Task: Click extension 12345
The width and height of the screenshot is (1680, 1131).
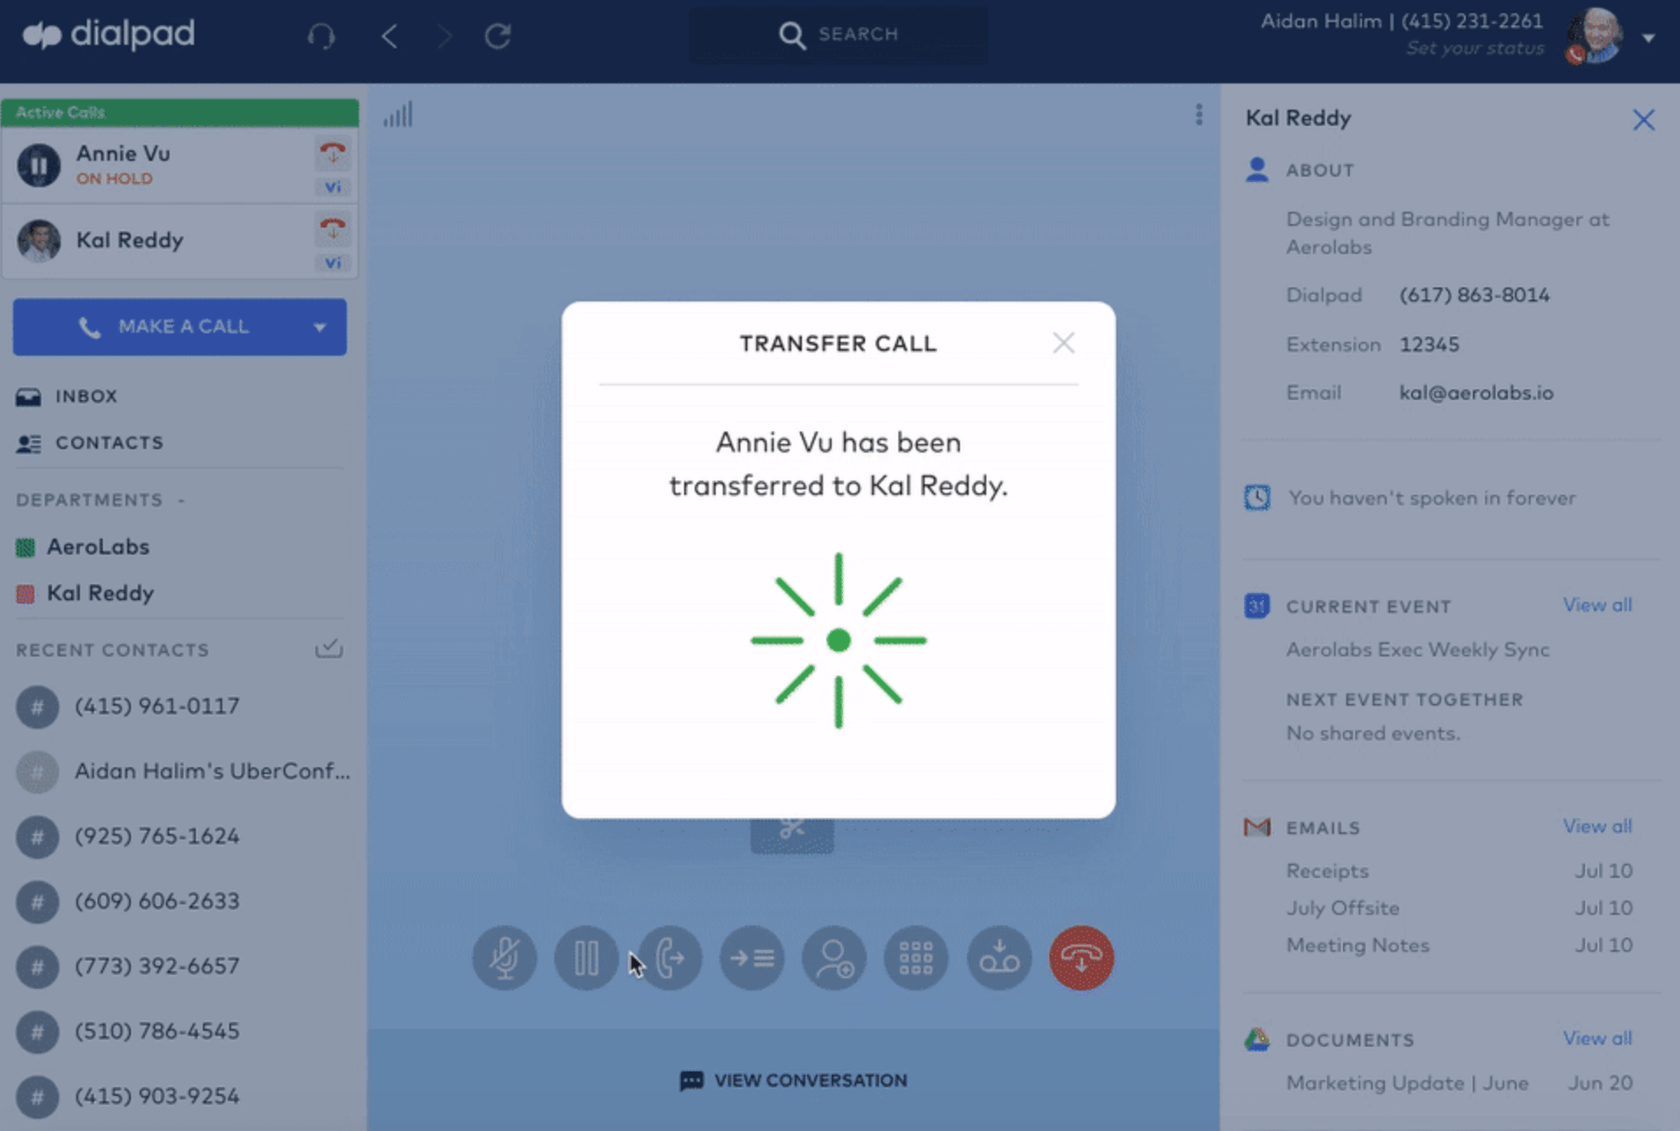Action: point(1429,345)
